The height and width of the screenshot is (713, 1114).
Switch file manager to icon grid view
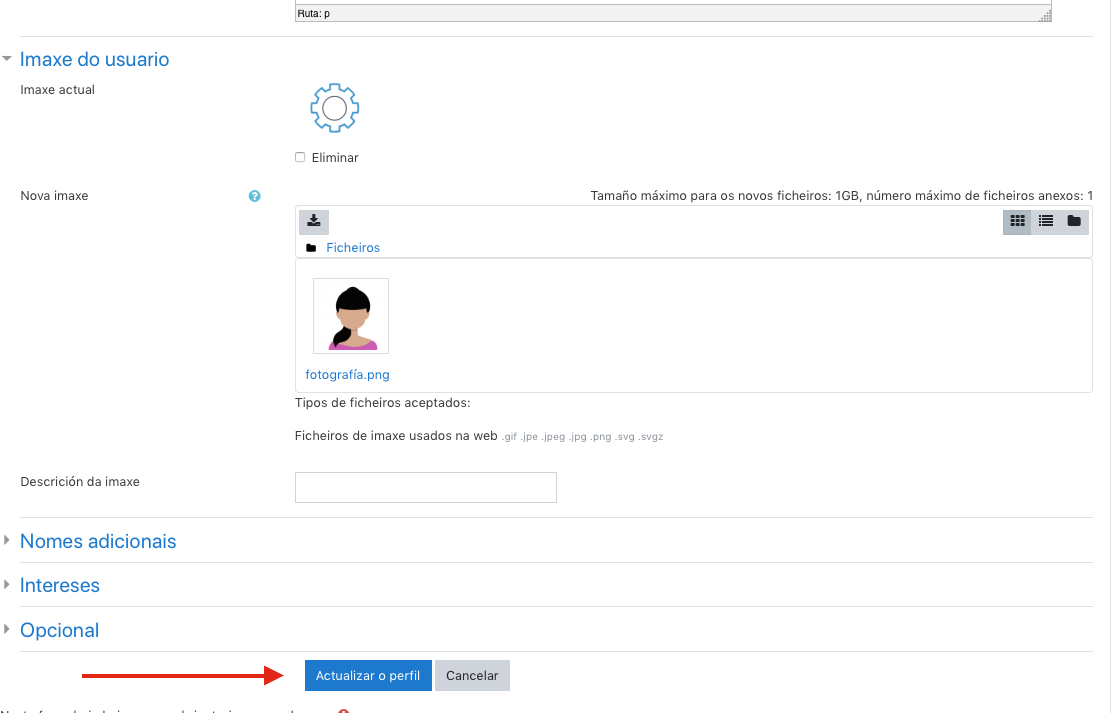[1017, 221]
